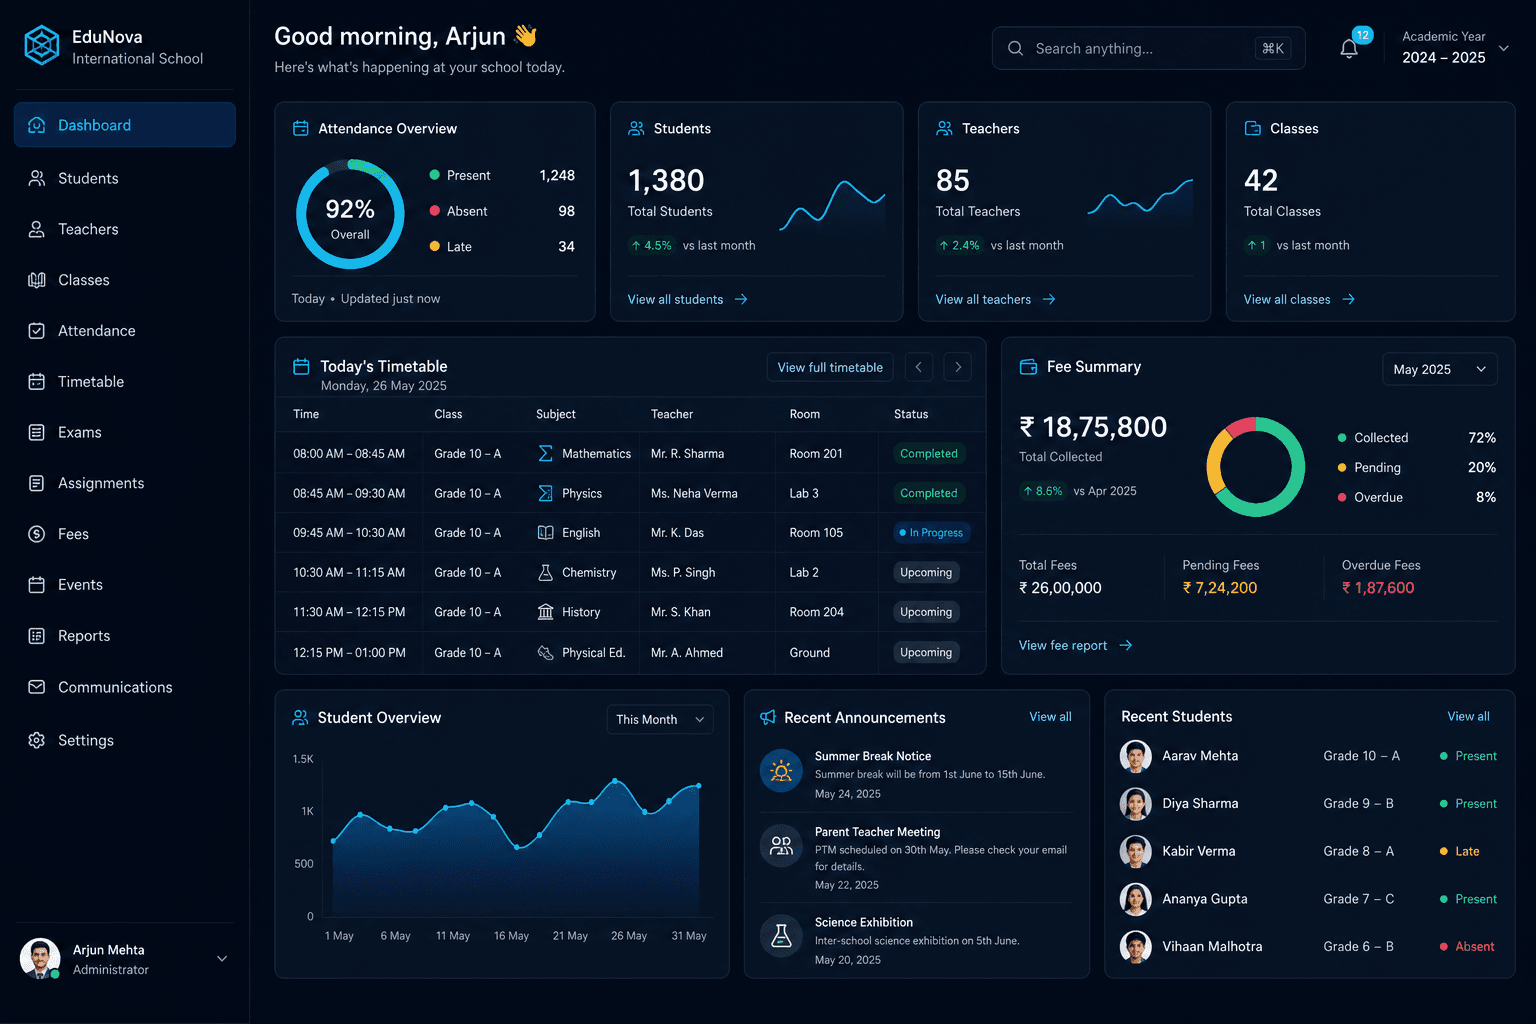Click the English subject book icon
This screenshot has width=1536, height=1024.
[545, 533]
